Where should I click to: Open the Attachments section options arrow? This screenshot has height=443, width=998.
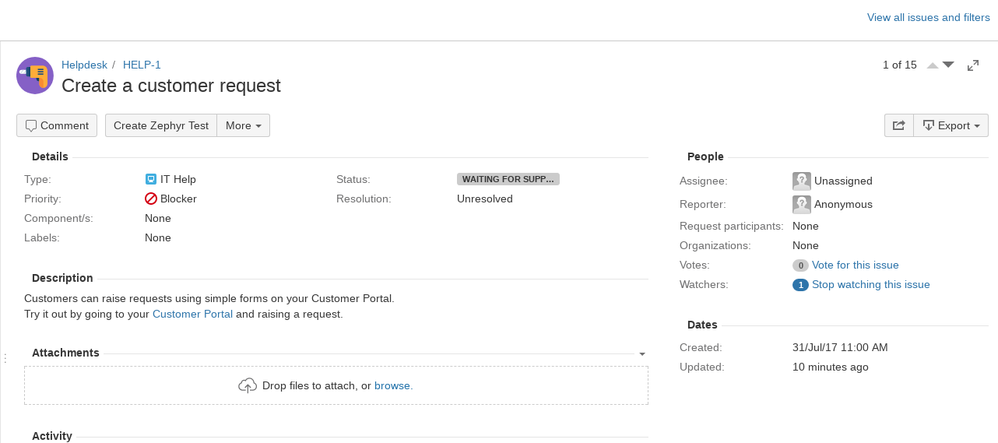click(642, 354)
